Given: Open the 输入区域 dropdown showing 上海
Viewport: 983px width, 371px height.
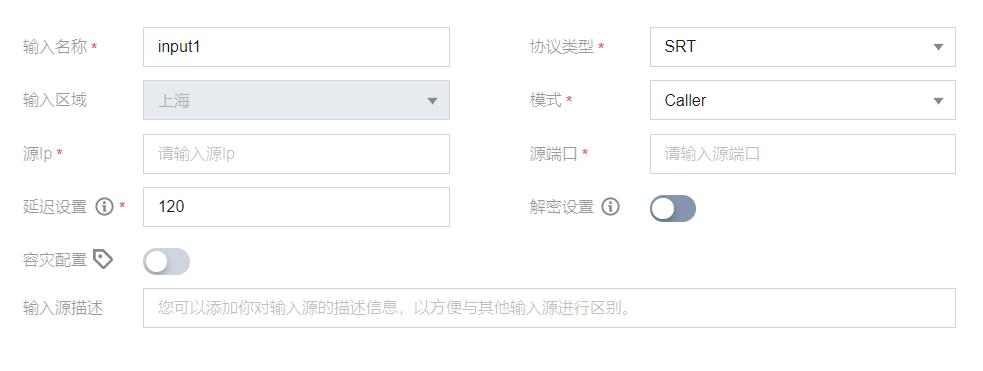Looking at the screenshot, I should [296, 100].
